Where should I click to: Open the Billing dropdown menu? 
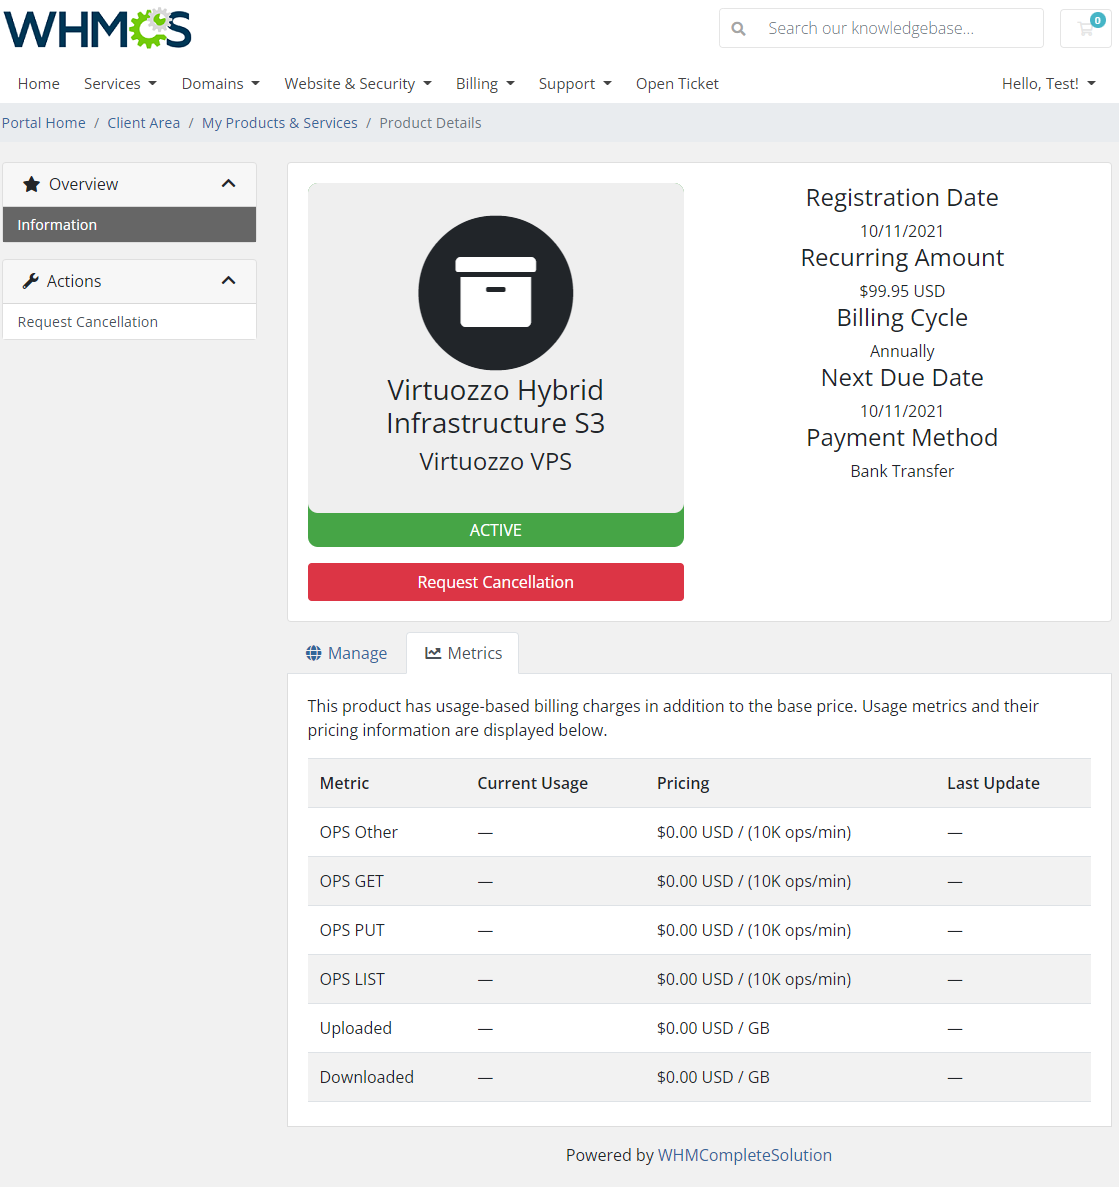point(485,83)
